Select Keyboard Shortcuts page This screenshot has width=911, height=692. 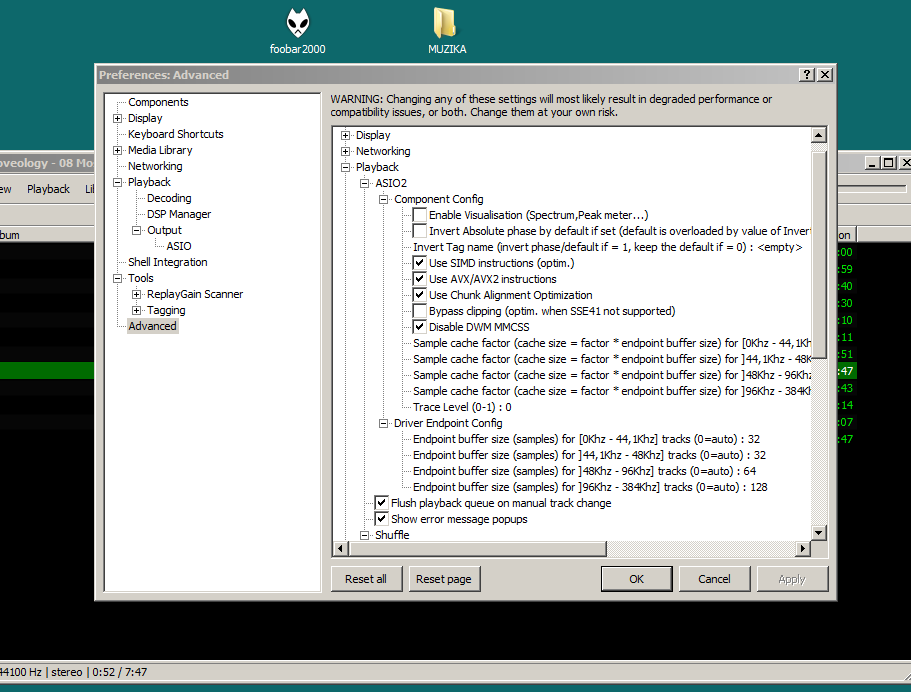click(175, 134)
